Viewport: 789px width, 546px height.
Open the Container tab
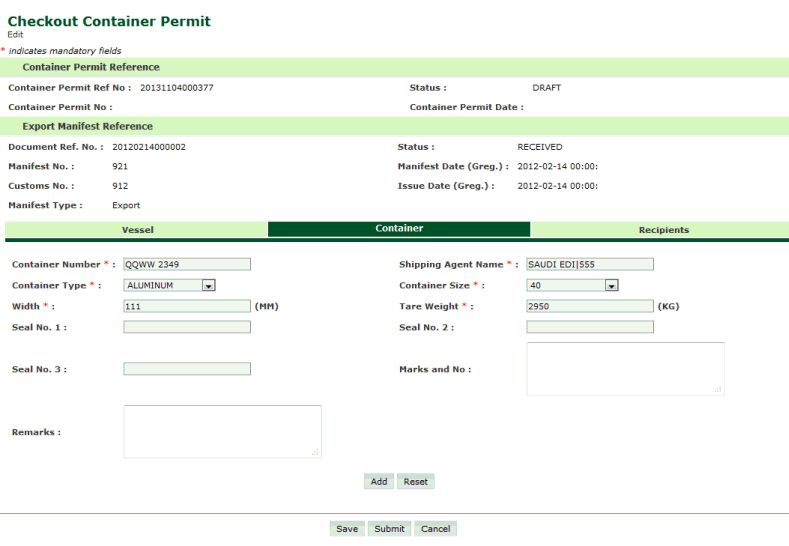pyautogui.click(x=399, y=229)
